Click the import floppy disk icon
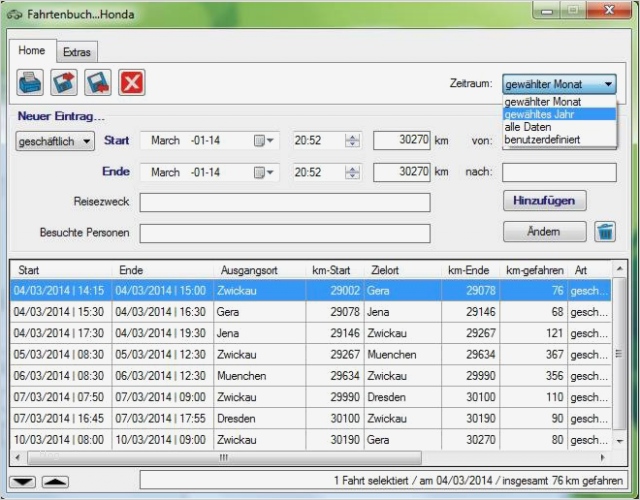The height and width of the screenshot is (500, 640). (x=98, y=82)
